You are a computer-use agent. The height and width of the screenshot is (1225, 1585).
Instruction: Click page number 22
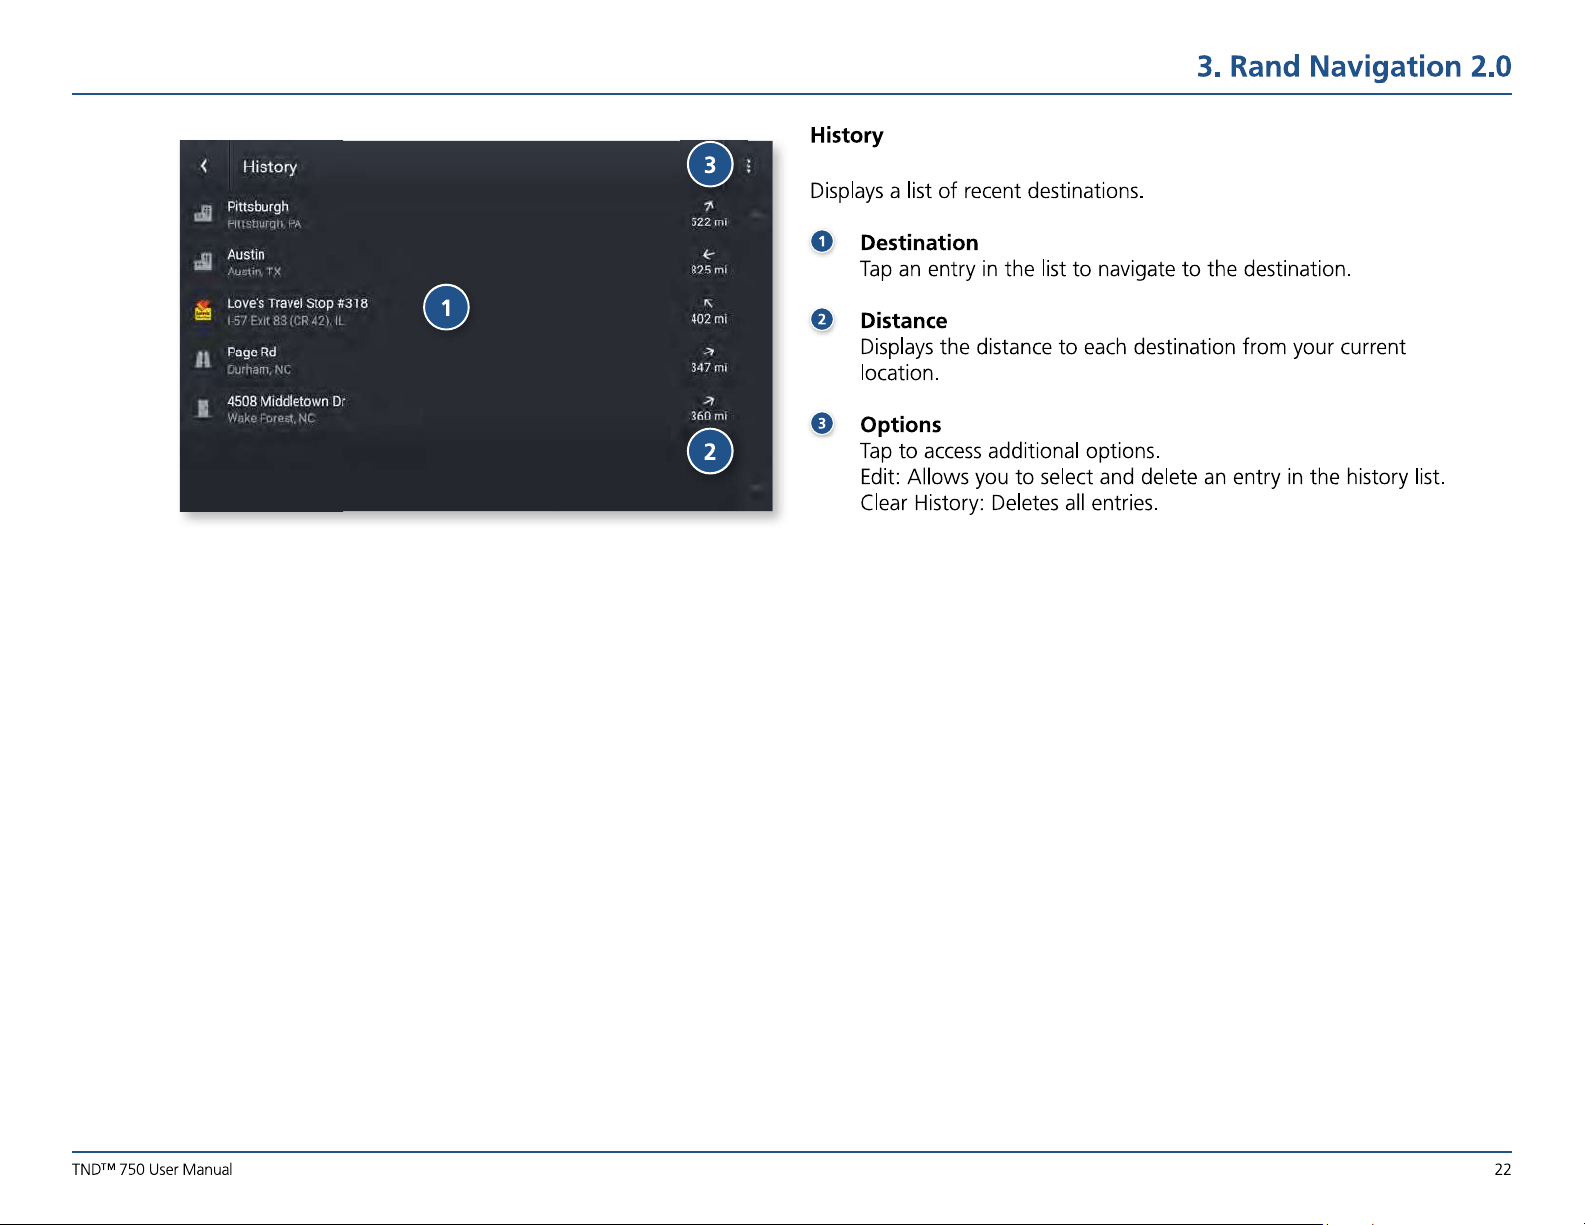point(1503,1170)
